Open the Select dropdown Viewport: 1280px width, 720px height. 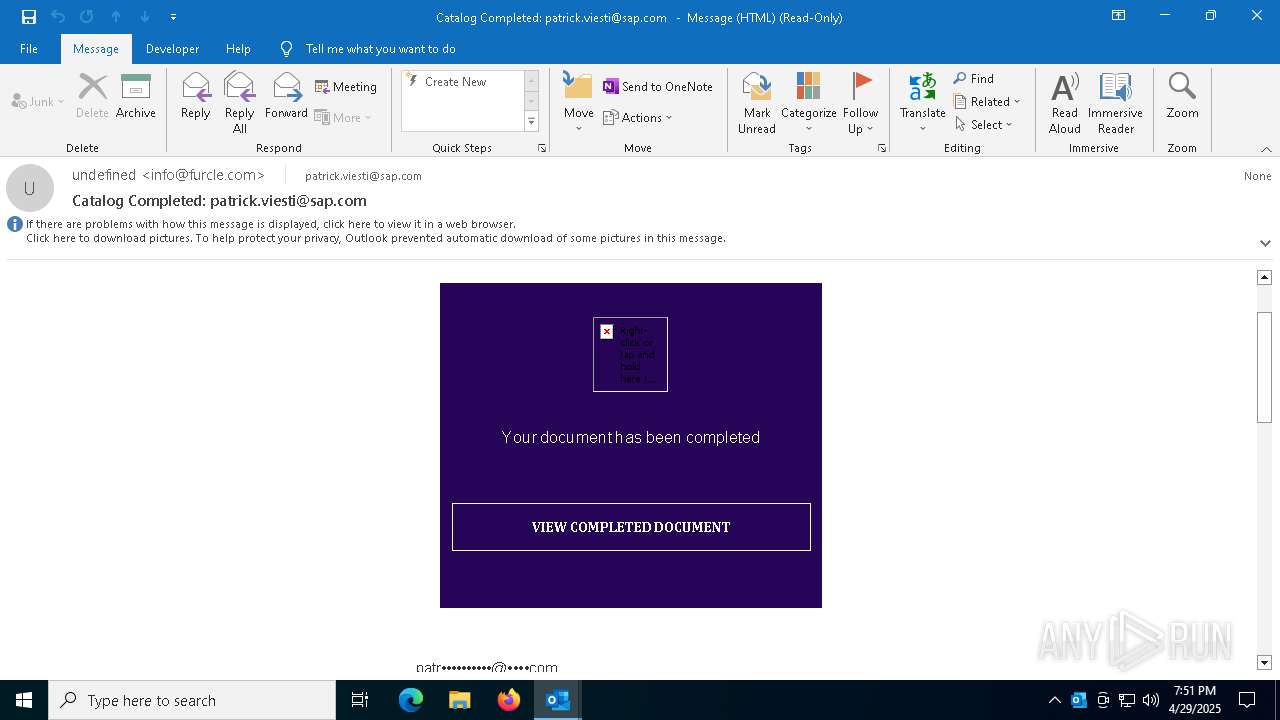point(984,125)
